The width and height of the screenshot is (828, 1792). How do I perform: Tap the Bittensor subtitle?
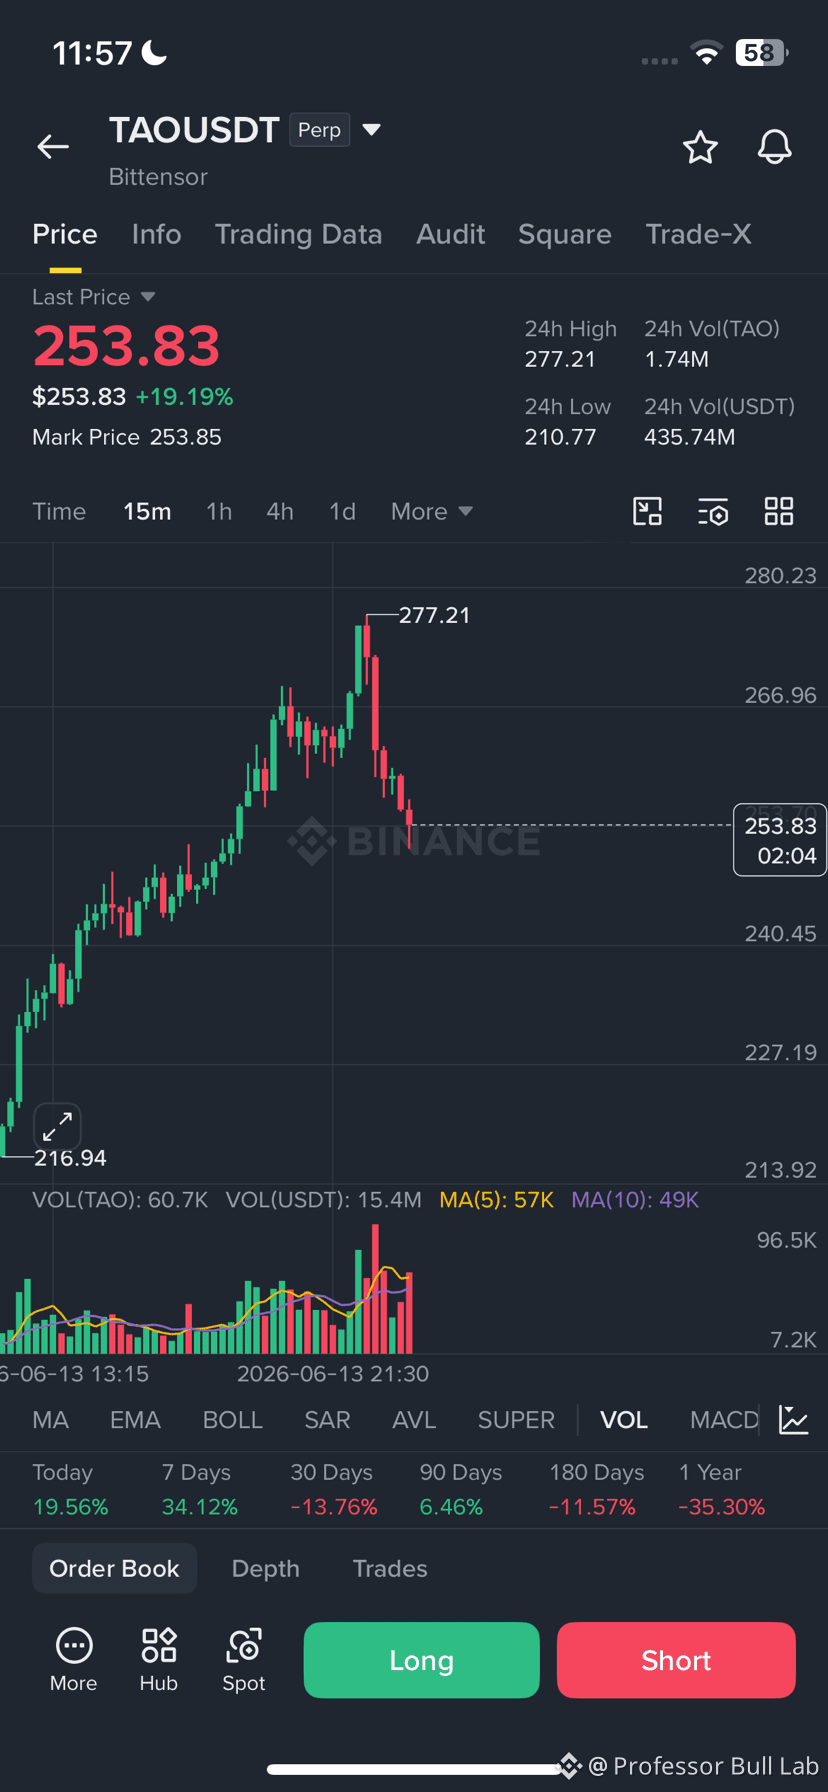pos(158,177)
